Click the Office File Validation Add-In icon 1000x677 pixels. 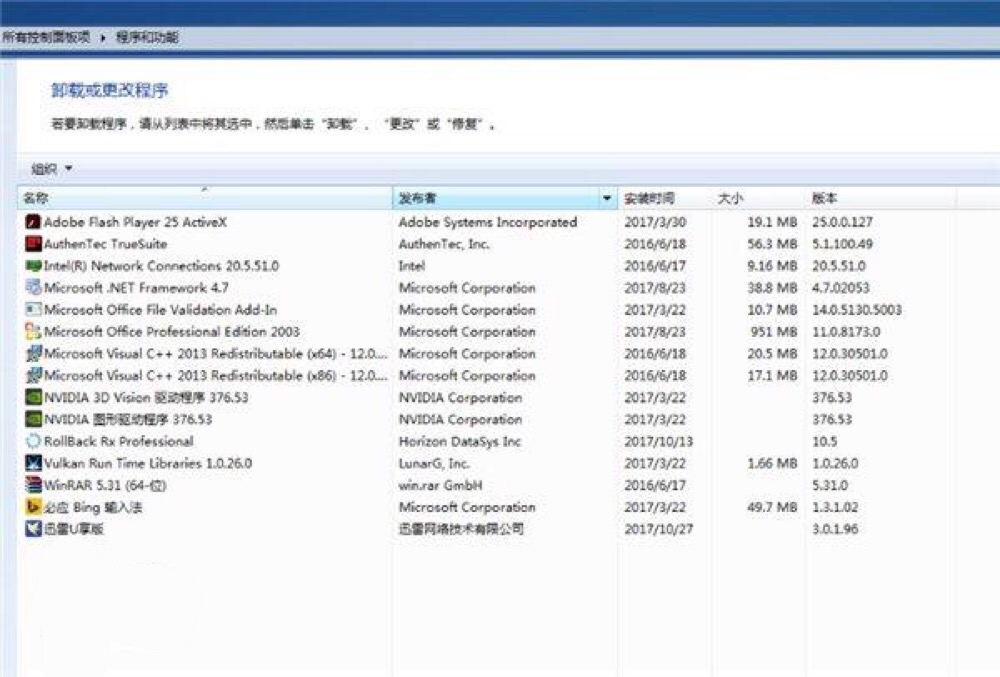[33, 310]
